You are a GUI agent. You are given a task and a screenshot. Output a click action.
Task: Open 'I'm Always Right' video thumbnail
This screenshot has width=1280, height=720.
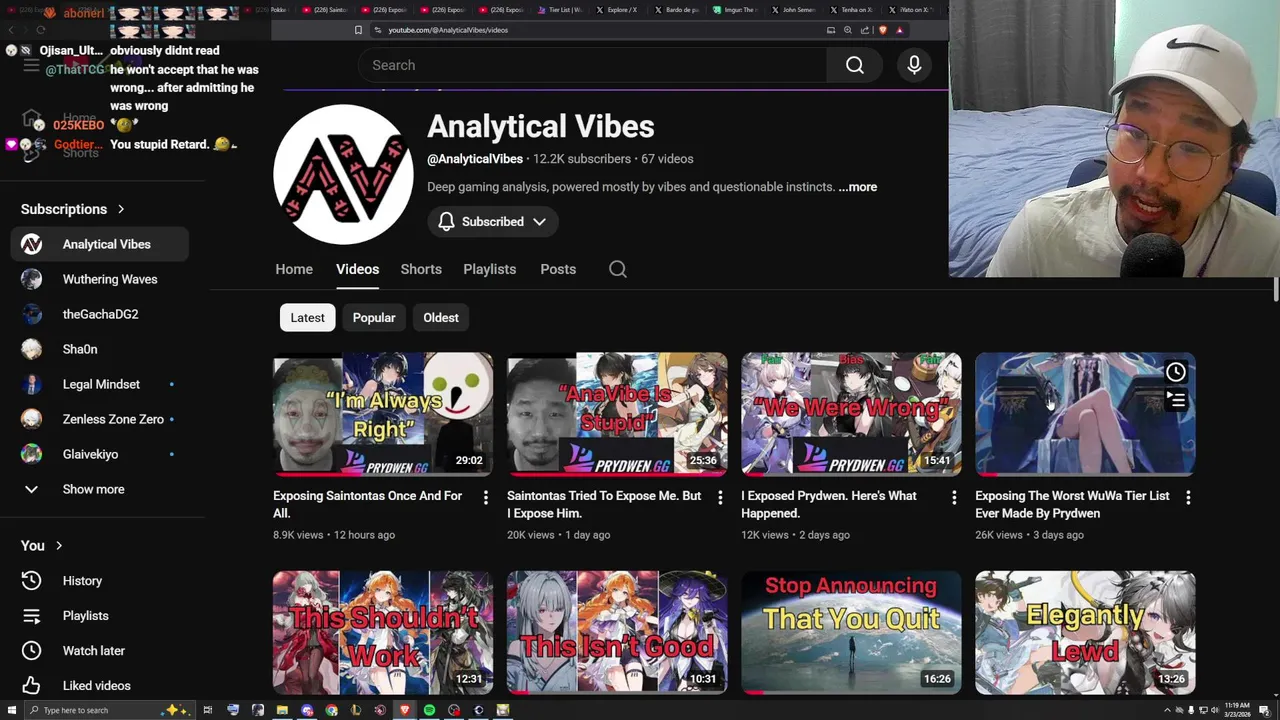(383, 414)
